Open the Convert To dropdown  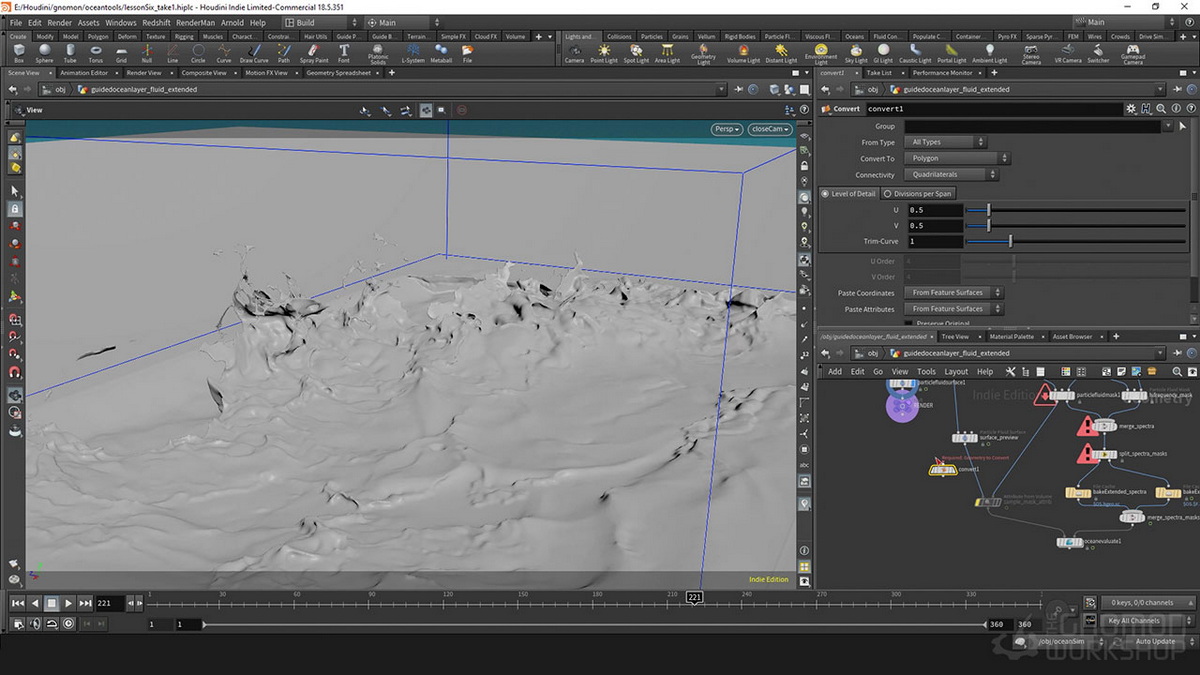pos(957,158)
